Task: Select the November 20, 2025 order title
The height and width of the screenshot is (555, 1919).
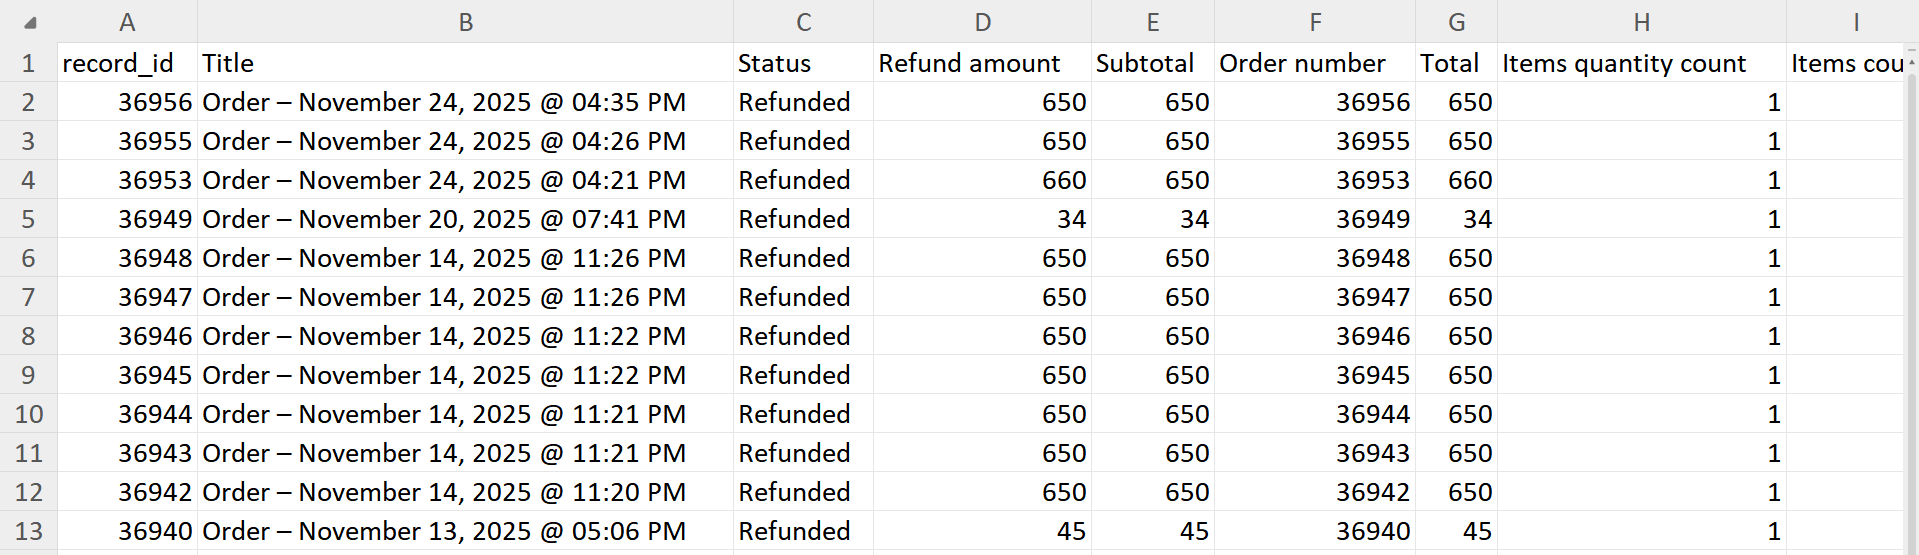Action: click(x=465, y=219)
